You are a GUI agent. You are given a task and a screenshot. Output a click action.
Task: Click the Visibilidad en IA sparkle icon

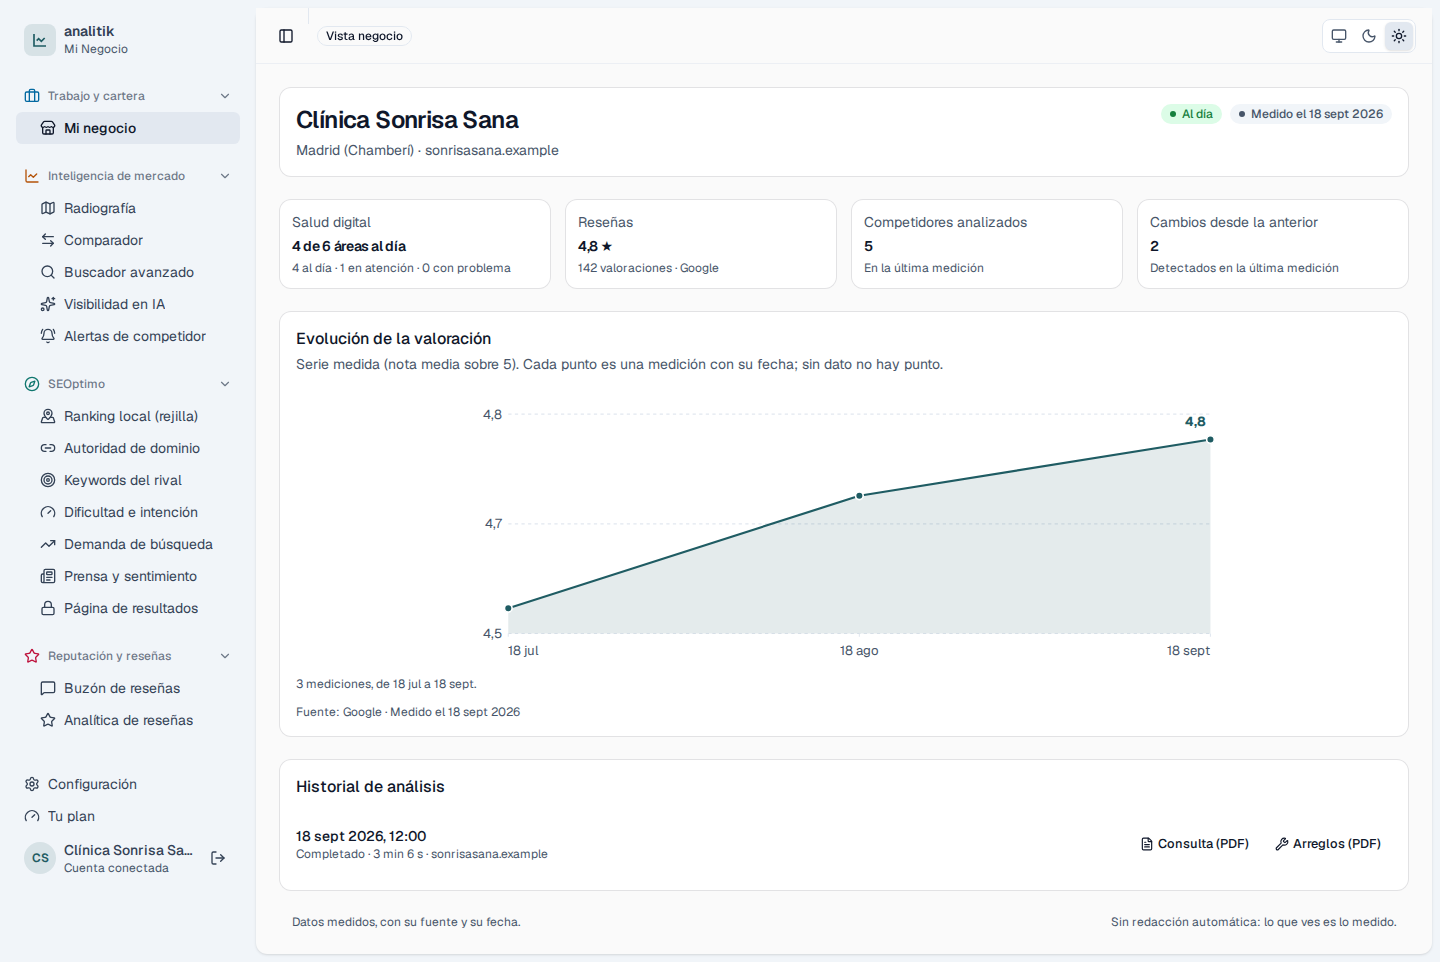(x=48, y=304)
